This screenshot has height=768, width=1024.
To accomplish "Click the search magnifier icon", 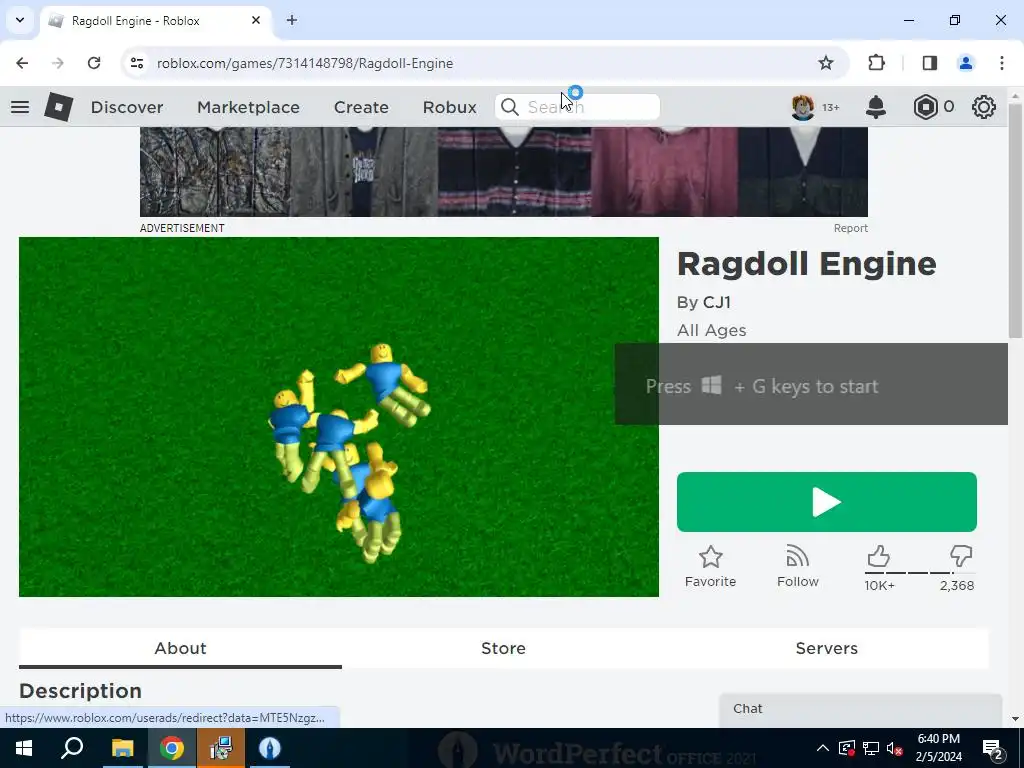I will click(x=509, y=107).
